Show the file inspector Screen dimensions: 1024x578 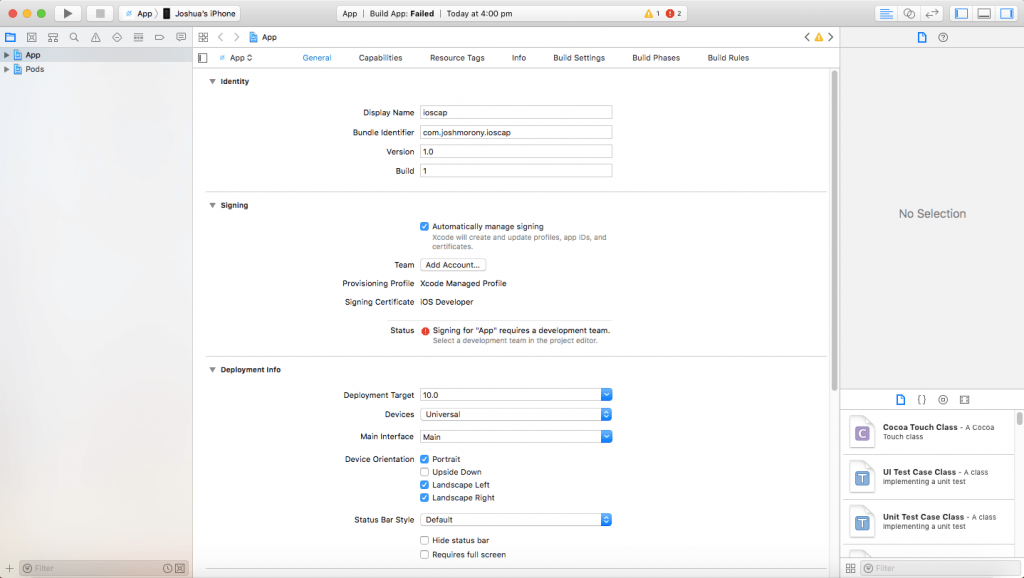tap(921, 37)
